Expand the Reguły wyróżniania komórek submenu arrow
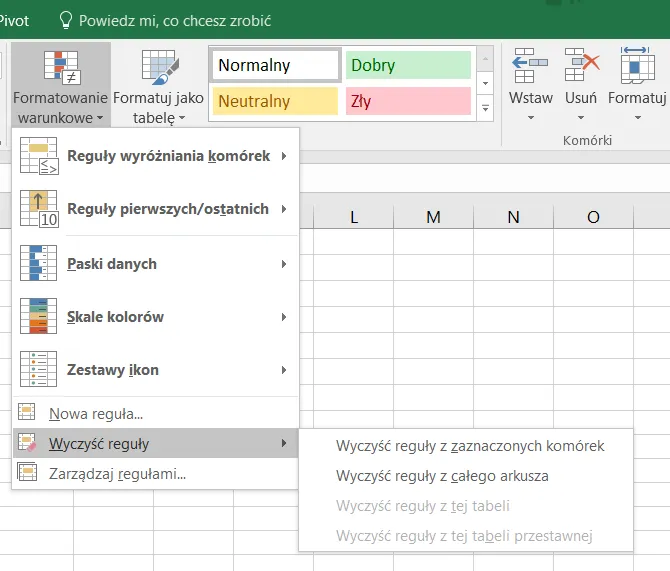The width and height of the screenshot is (670, 571). pyautogui.click(x=284, y=156)
